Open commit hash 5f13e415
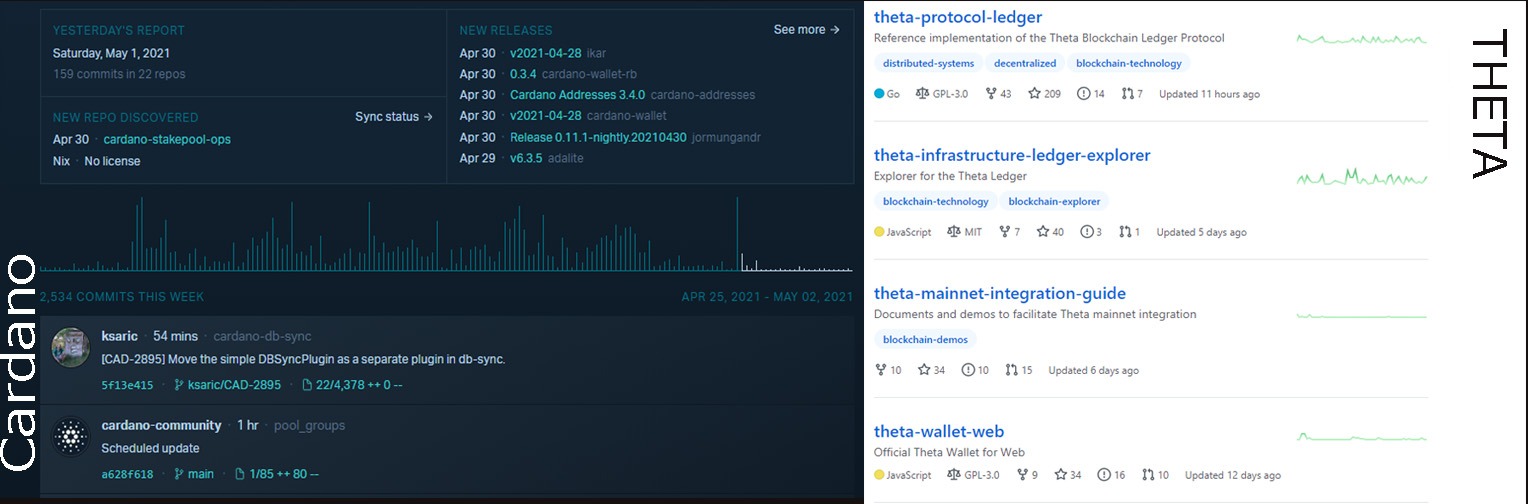Screen dimensions: 1528x504 pyautogui.click(x=127, y=385)
